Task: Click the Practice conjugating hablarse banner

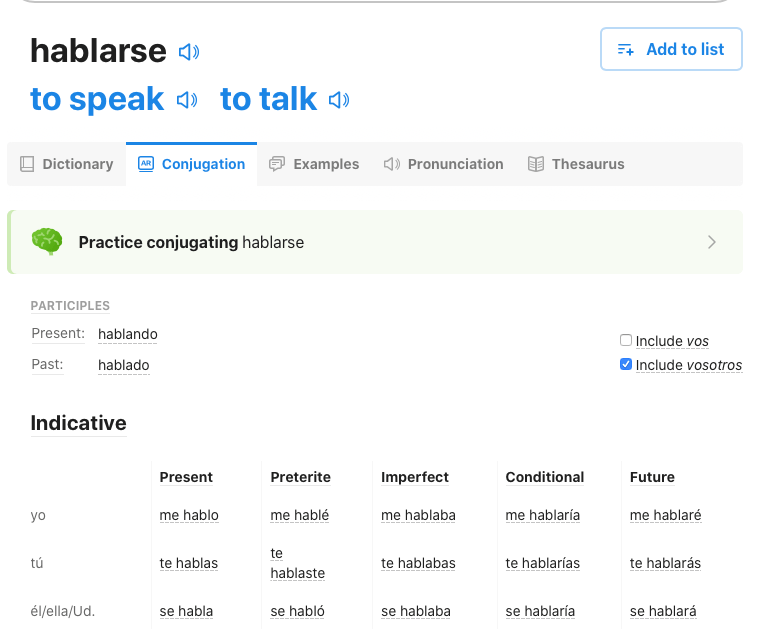Action: pyautogui.click(x=374, y=242)
